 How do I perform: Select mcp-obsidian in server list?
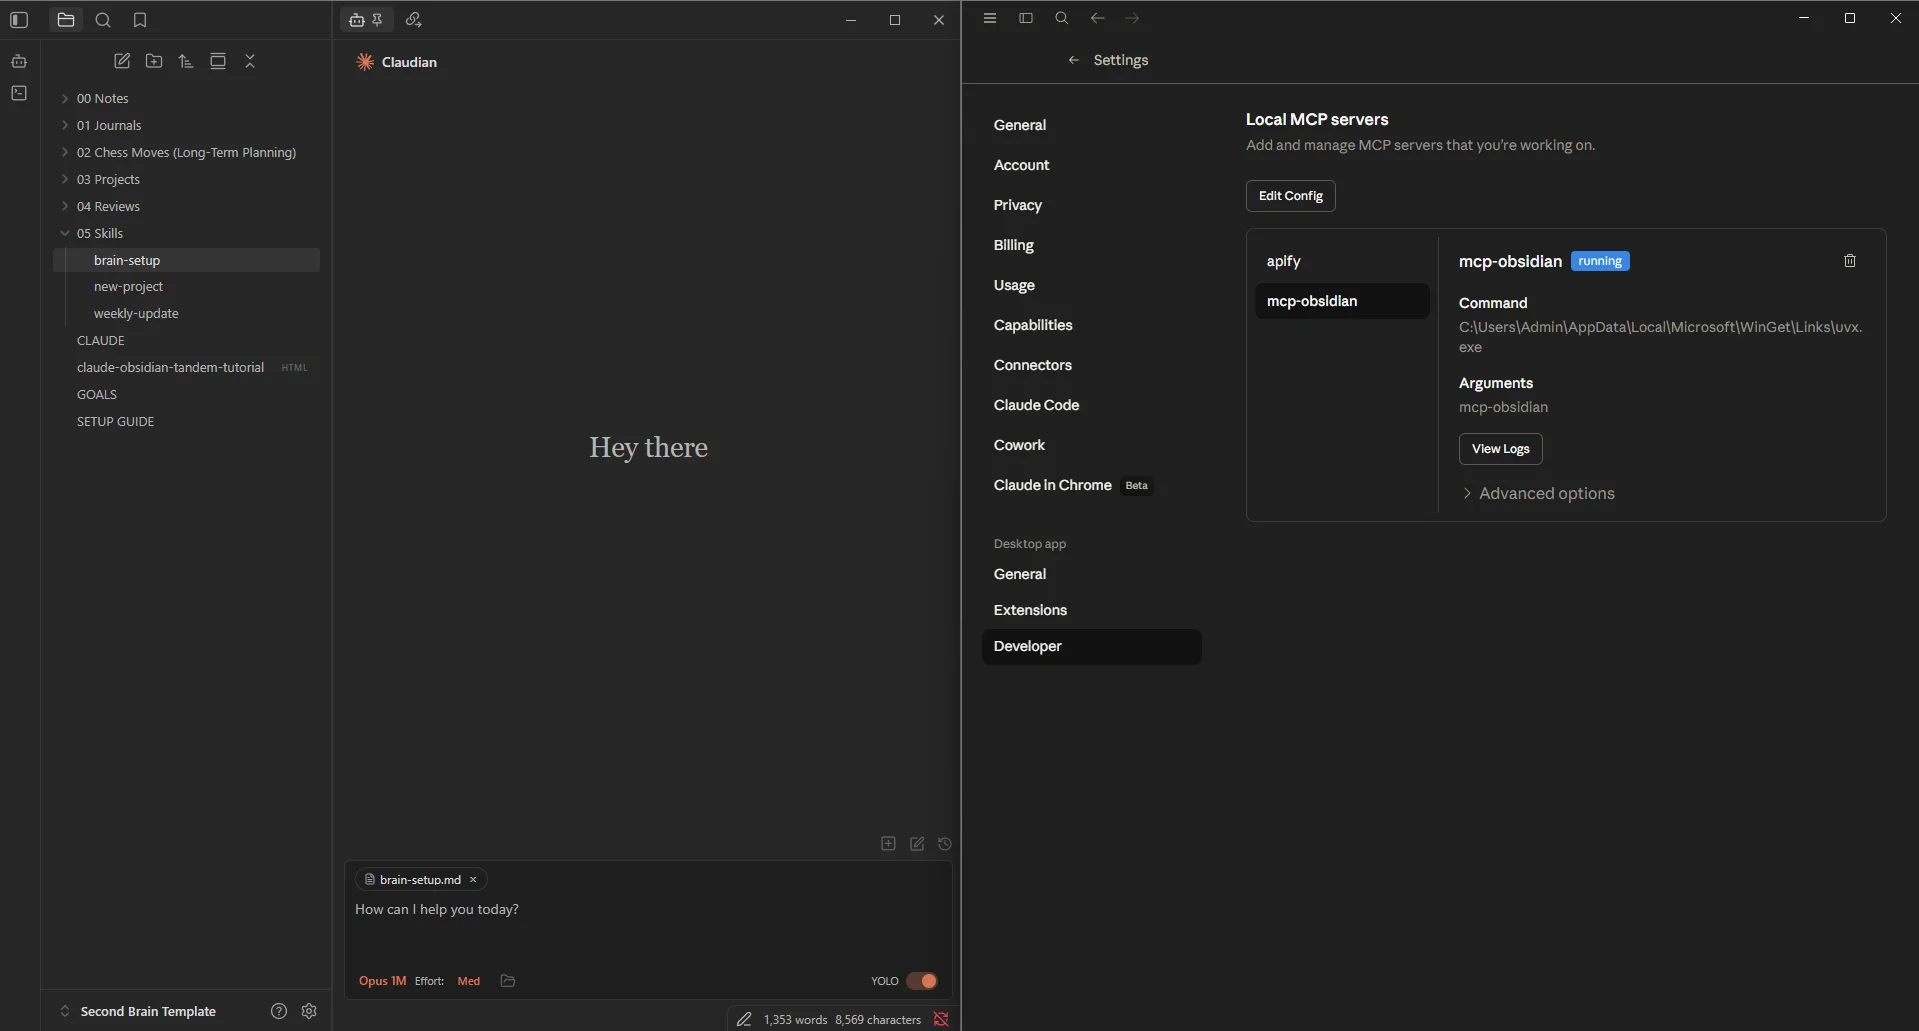(x=1342, y=301)
